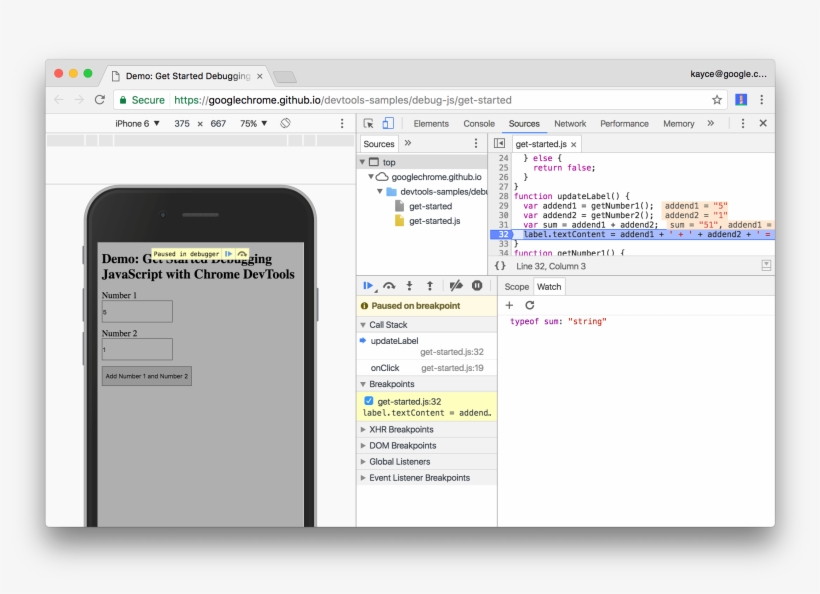
Task: Step out of the current function
Action: point(430,286)
